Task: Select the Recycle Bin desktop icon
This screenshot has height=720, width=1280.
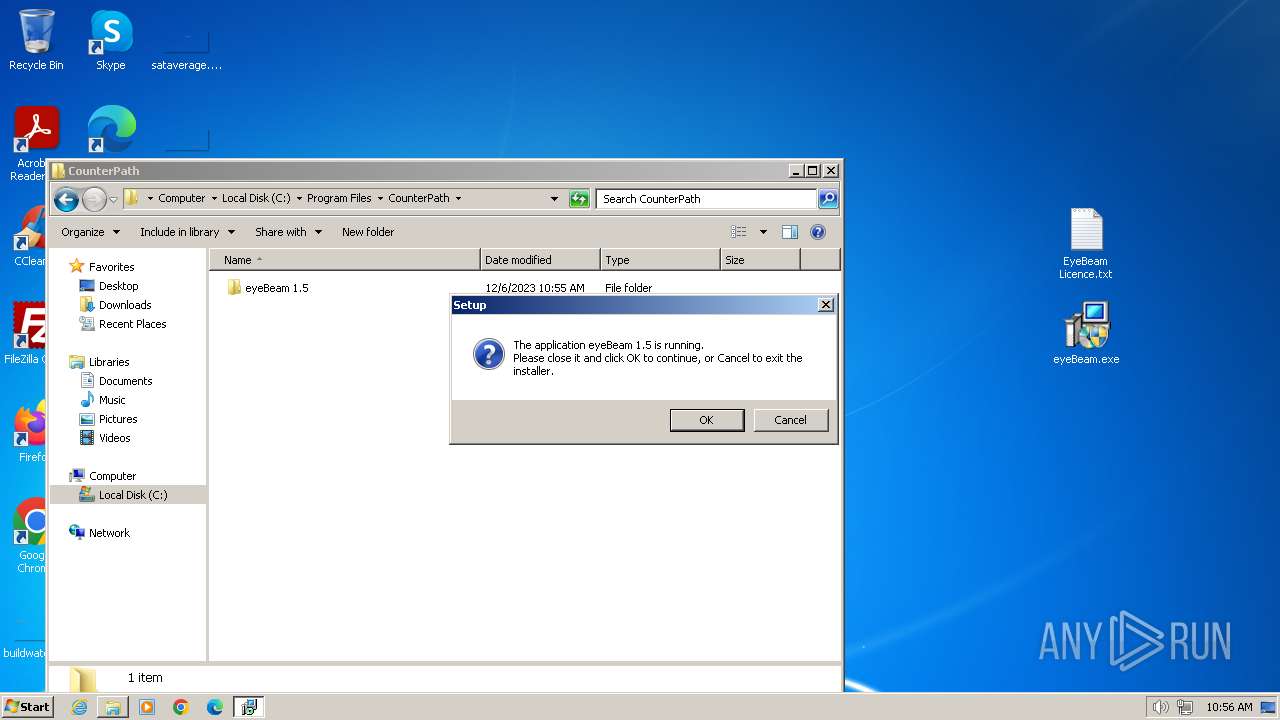Action: tap(36, 40)
